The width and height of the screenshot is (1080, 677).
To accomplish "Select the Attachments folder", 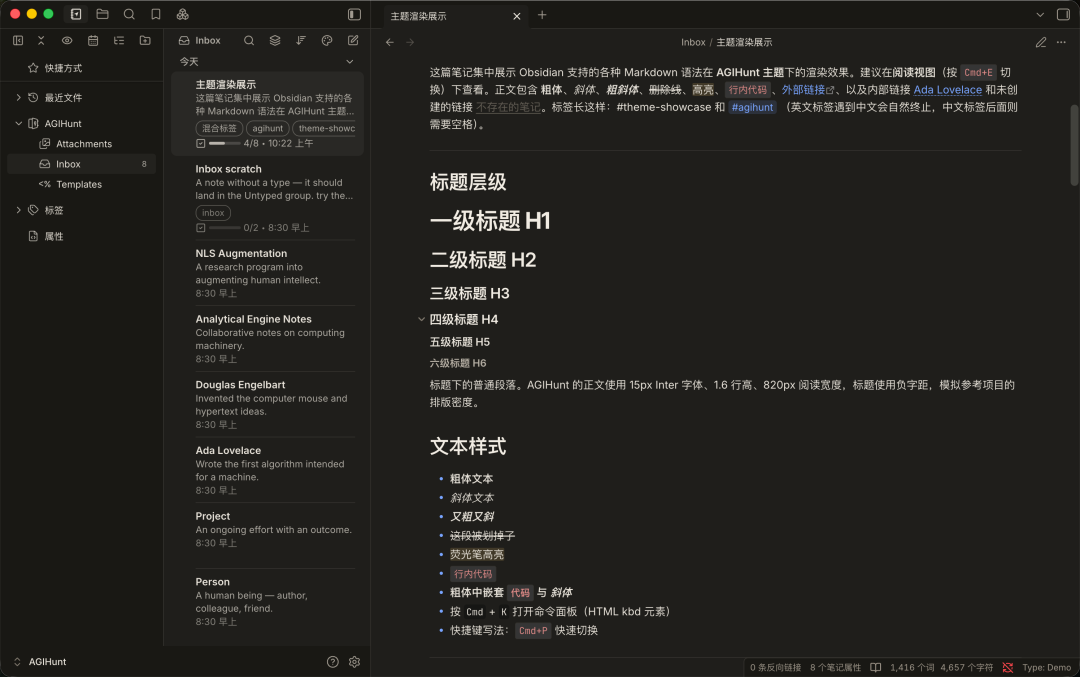I will pyautogui.click(x=81, y=144).
